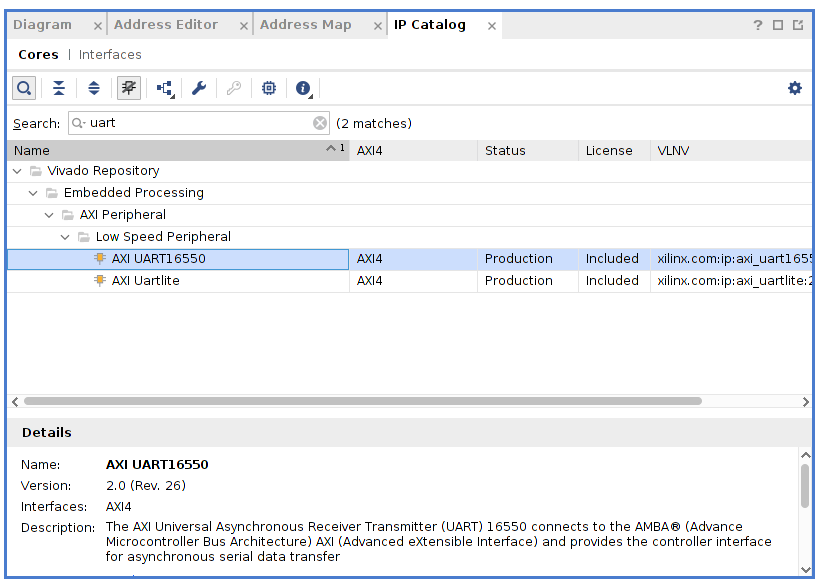Close the Address Map tab
Viewport: 816px width, 579px height.
[378, 26]
